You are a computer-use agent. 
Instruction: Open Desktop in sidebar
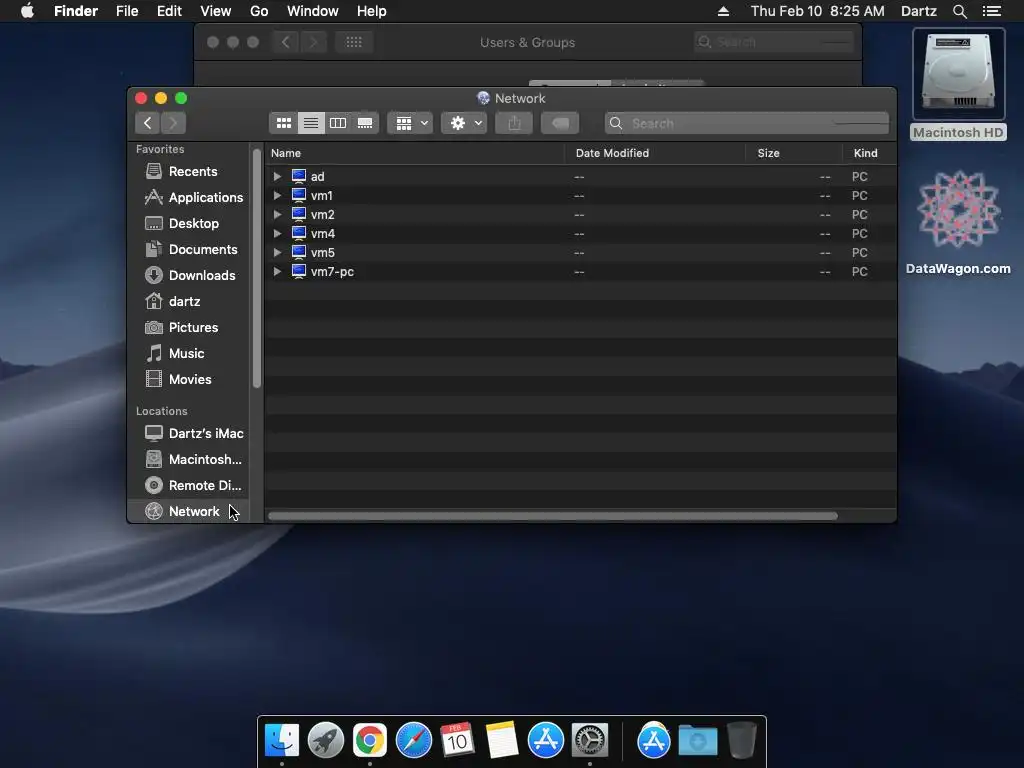point(189,223)
